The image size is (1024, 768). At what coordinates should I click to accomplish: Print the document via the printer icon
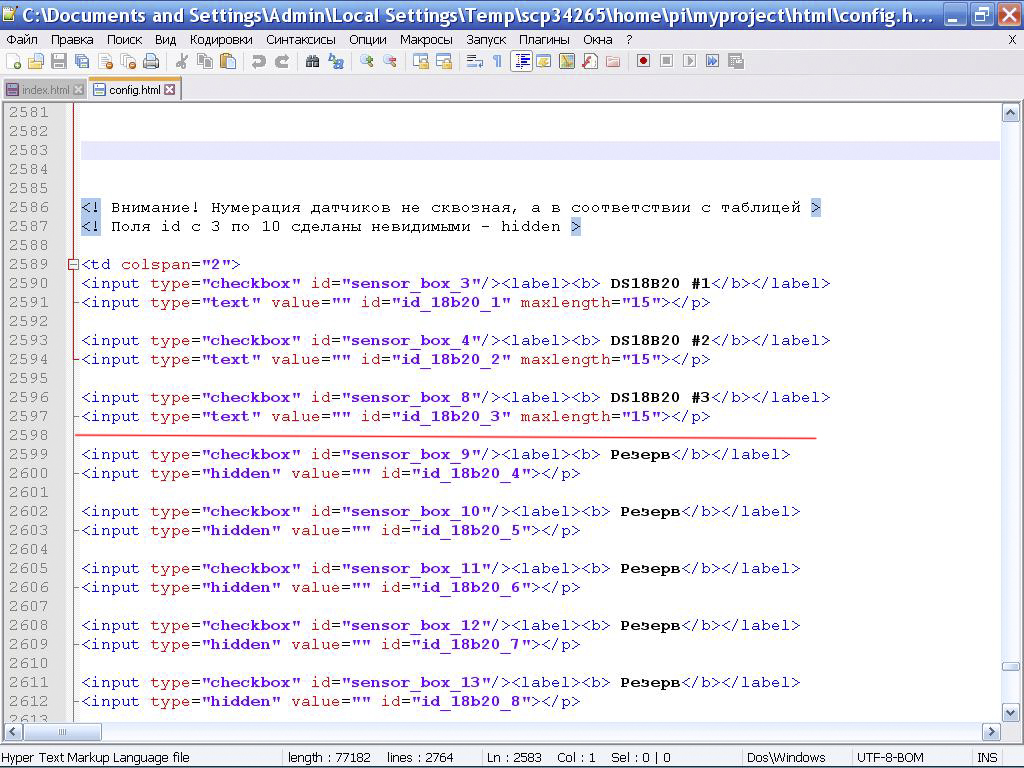[x=151, y=61]
